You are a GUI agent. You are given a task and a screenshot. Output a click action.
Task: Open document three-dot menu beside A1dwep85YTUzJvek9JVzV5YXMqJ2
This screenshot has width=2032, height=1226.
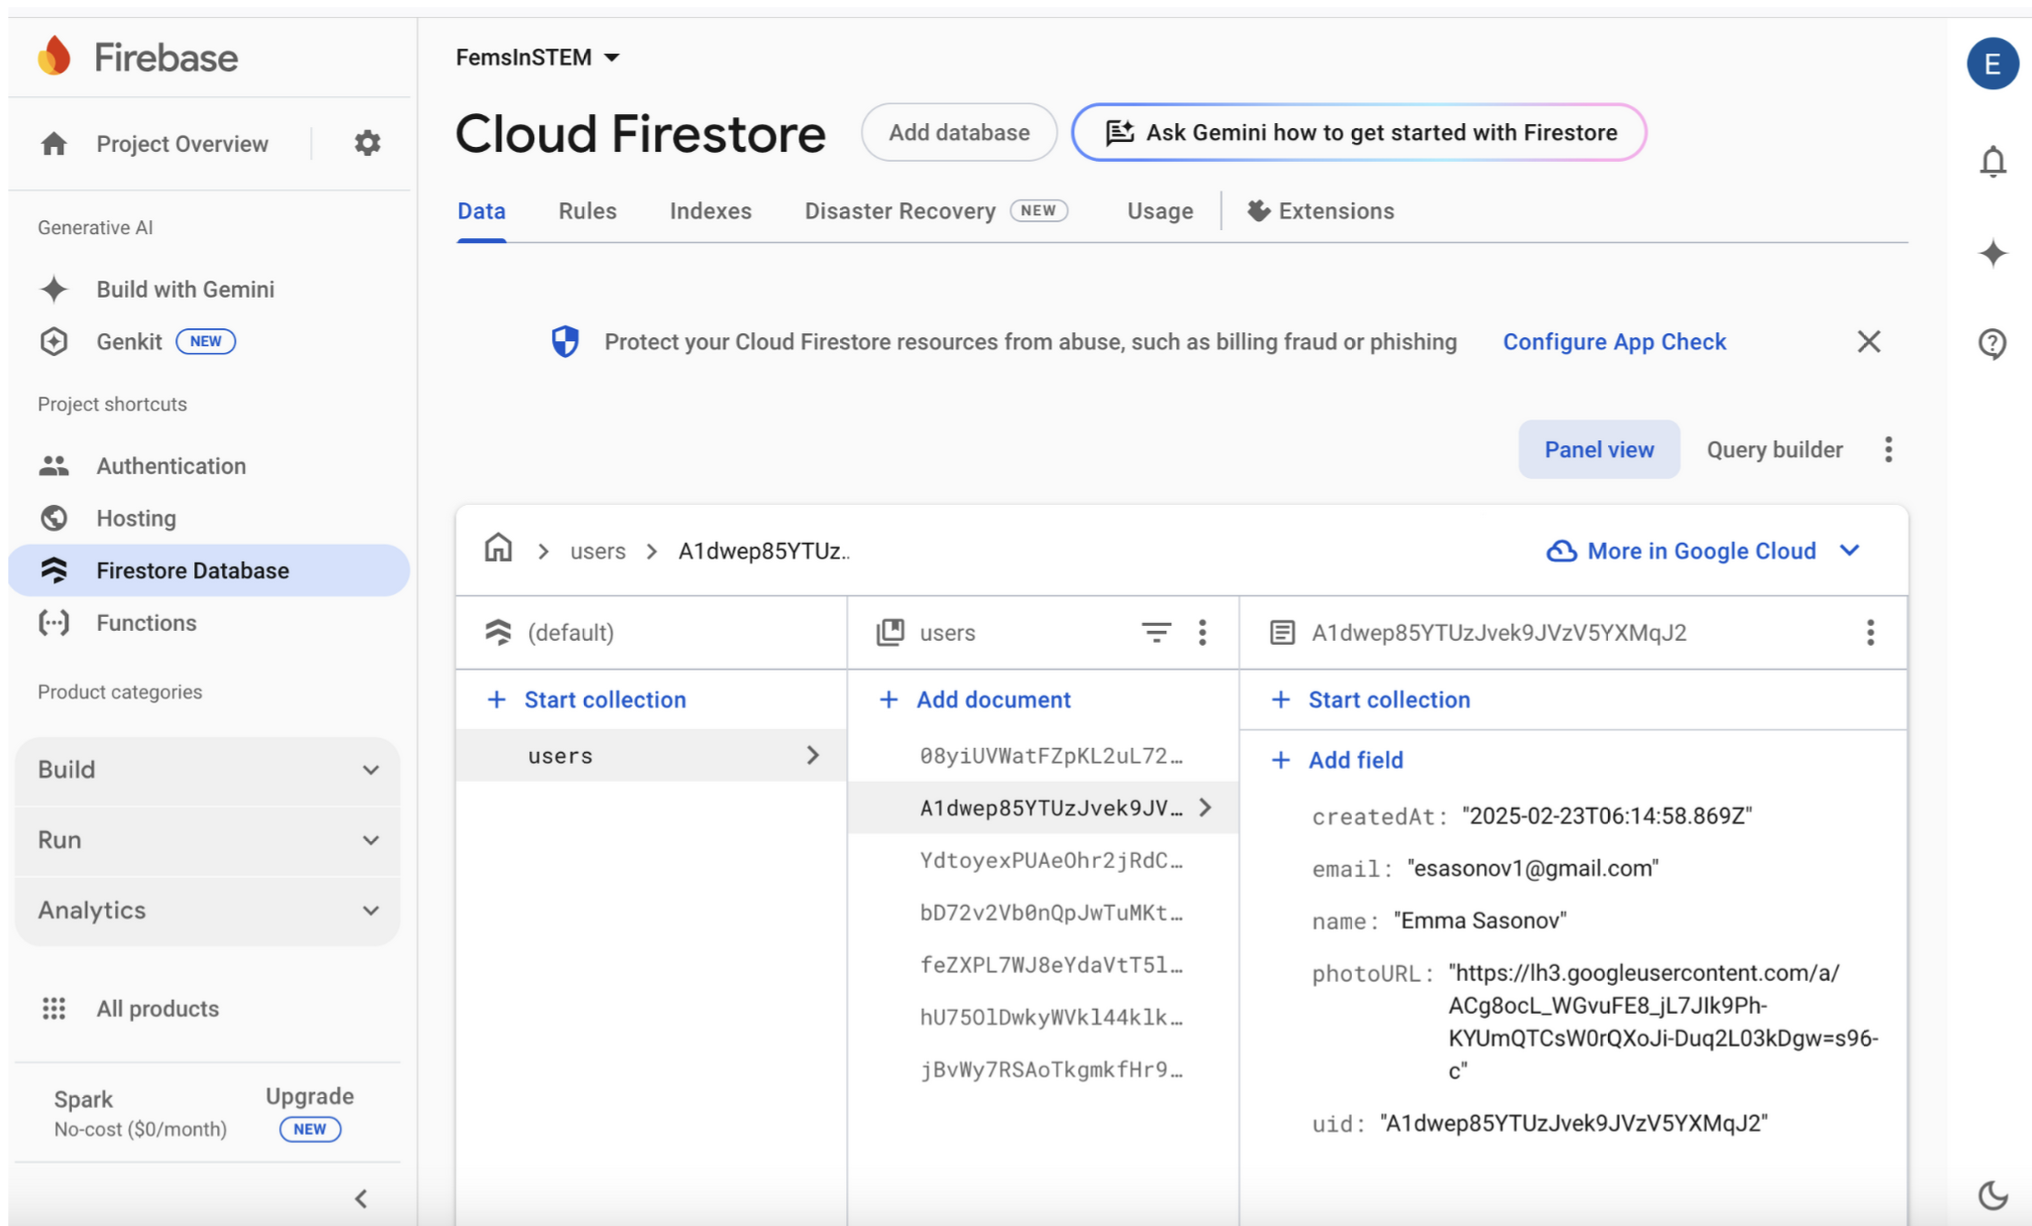(1870, 632)
